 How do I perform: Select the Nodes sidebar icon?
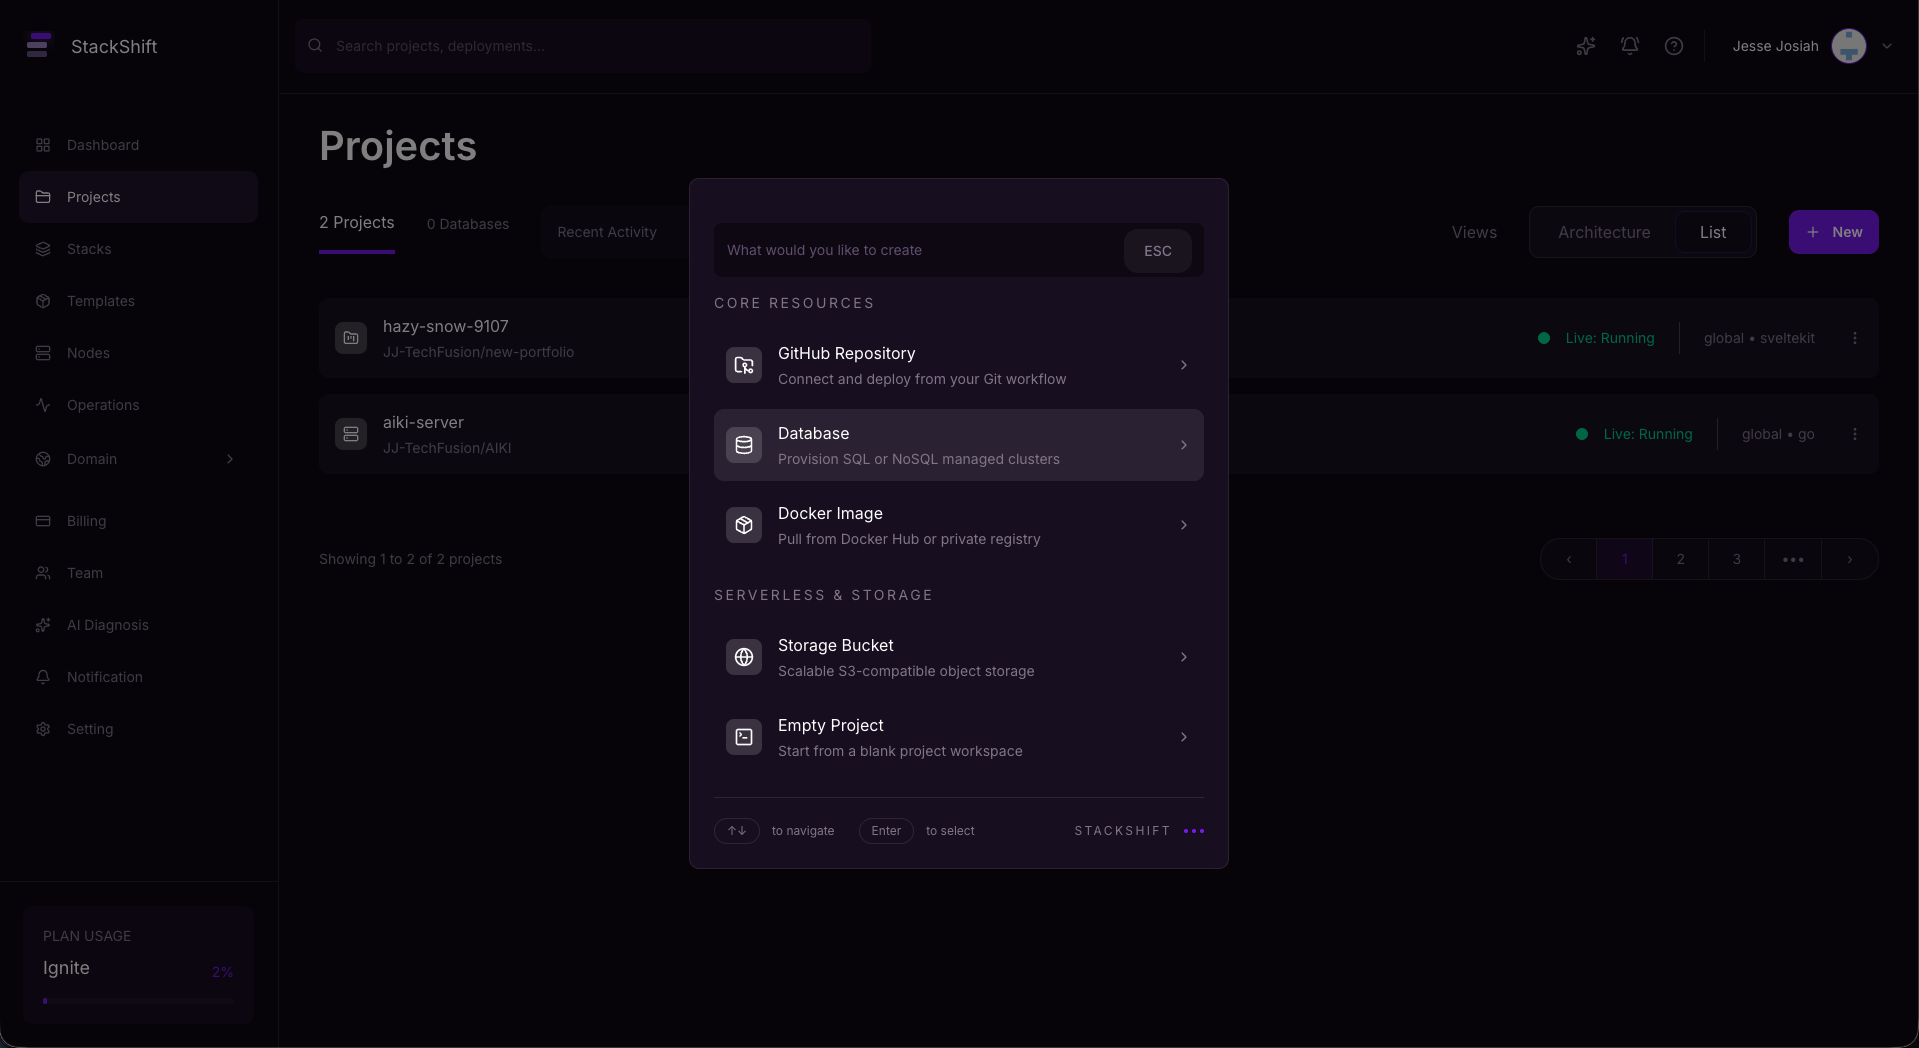[42, 353]
